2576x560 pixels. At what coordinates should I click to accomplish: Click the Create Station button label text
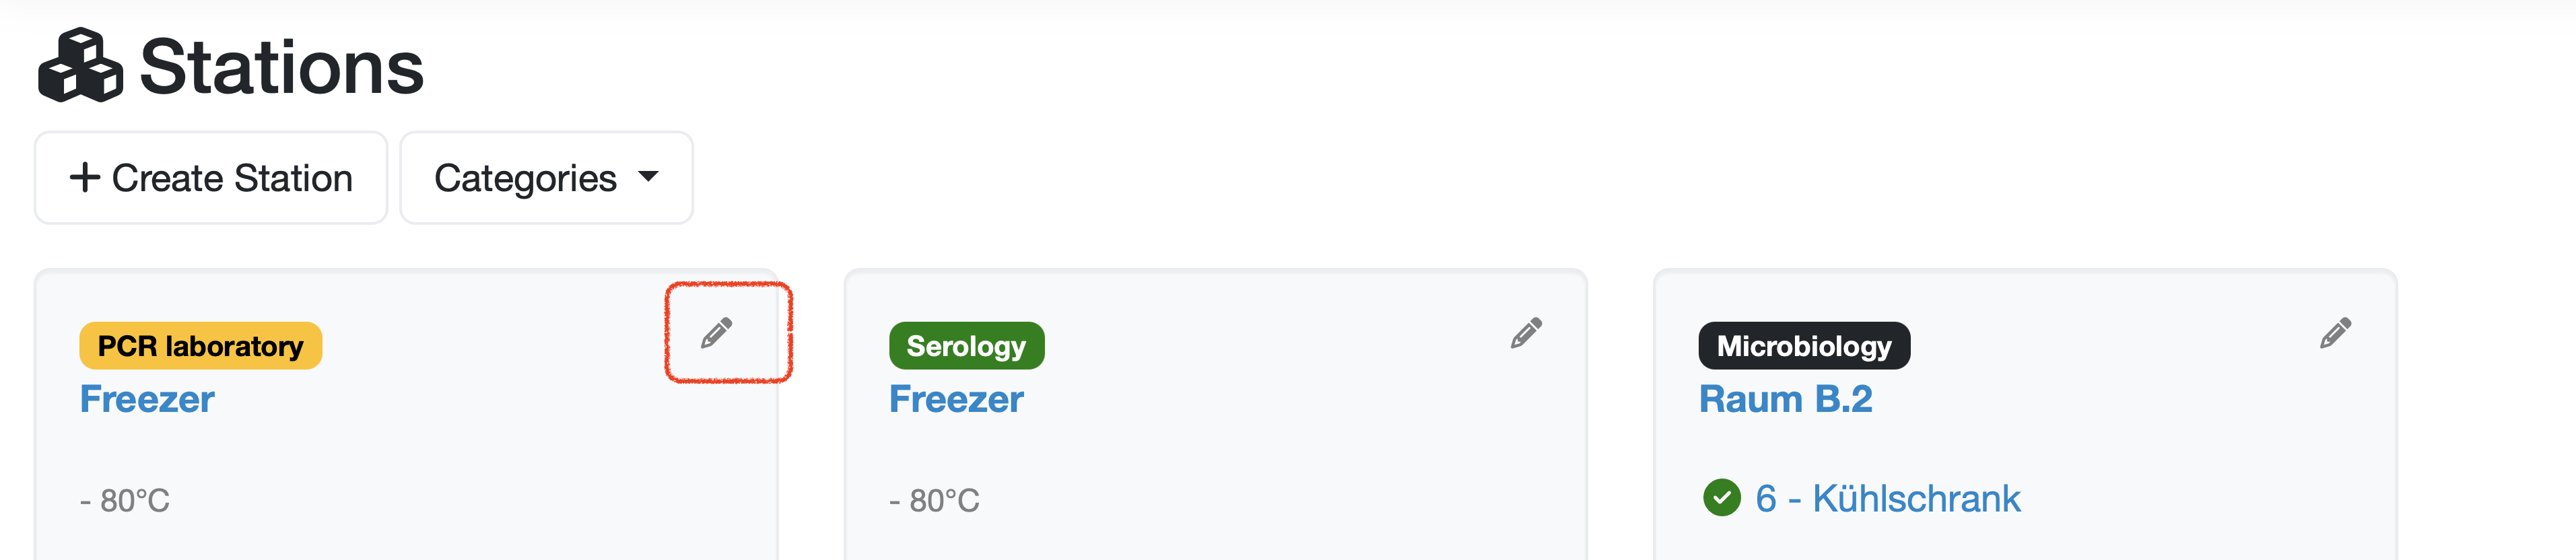coord(232,178)
